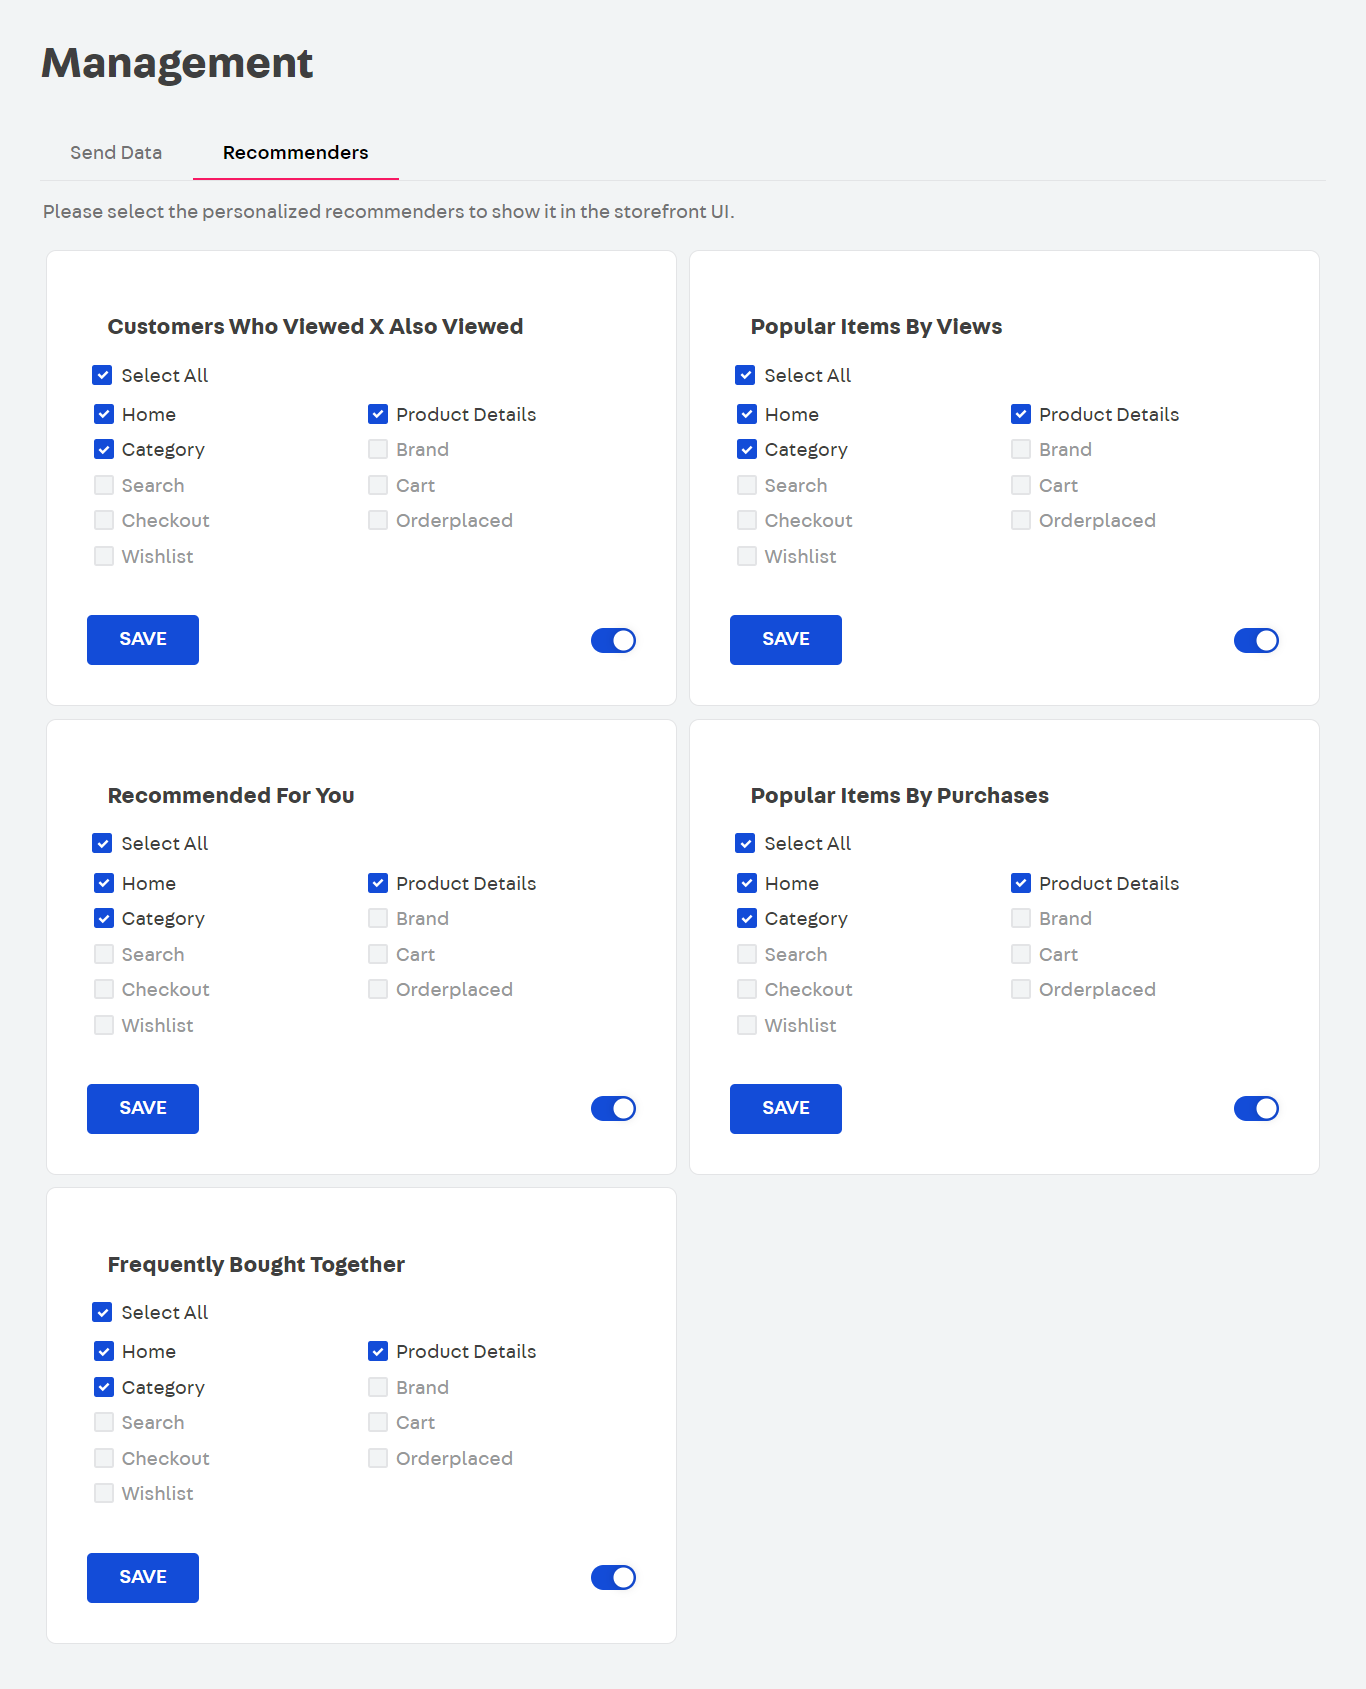
Task: Uncheck Product Details in Recommended For You
Action: point(378,883)
